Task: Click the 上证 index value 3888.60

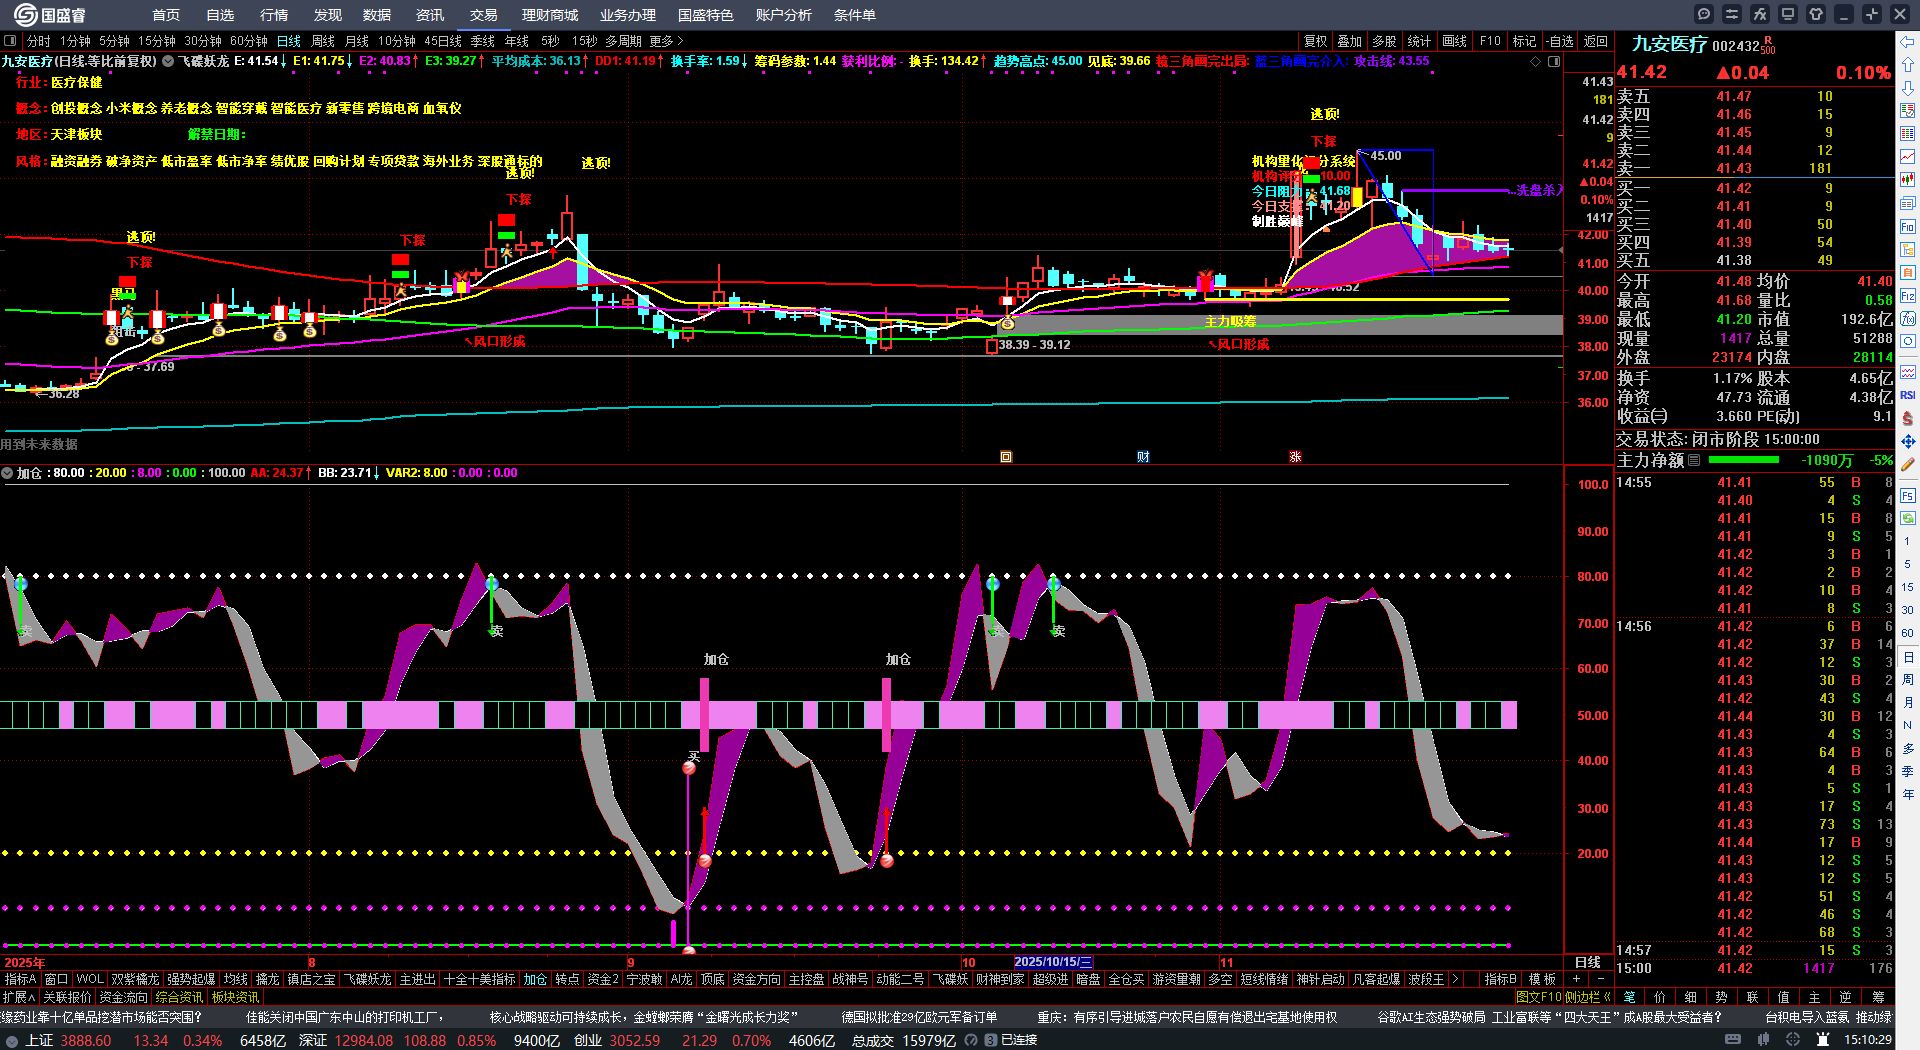Action: (x=86, y=1040)
